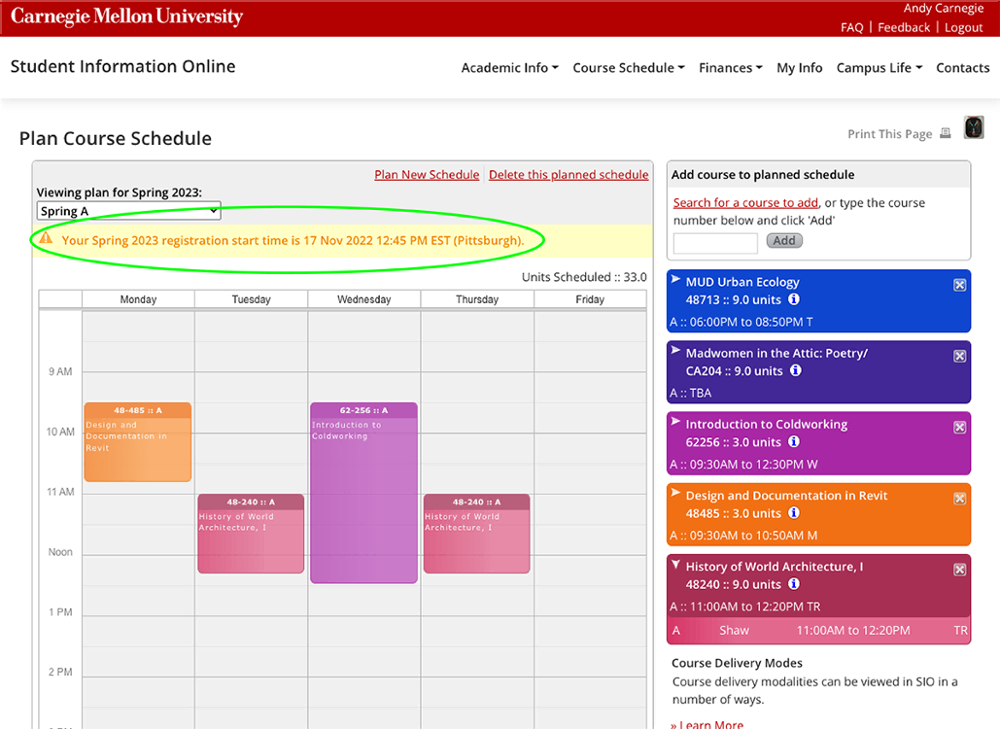Open info icon for Madwomen in the Attic
The height and width of the screenshot is (729, 1000).
point(795,371)
